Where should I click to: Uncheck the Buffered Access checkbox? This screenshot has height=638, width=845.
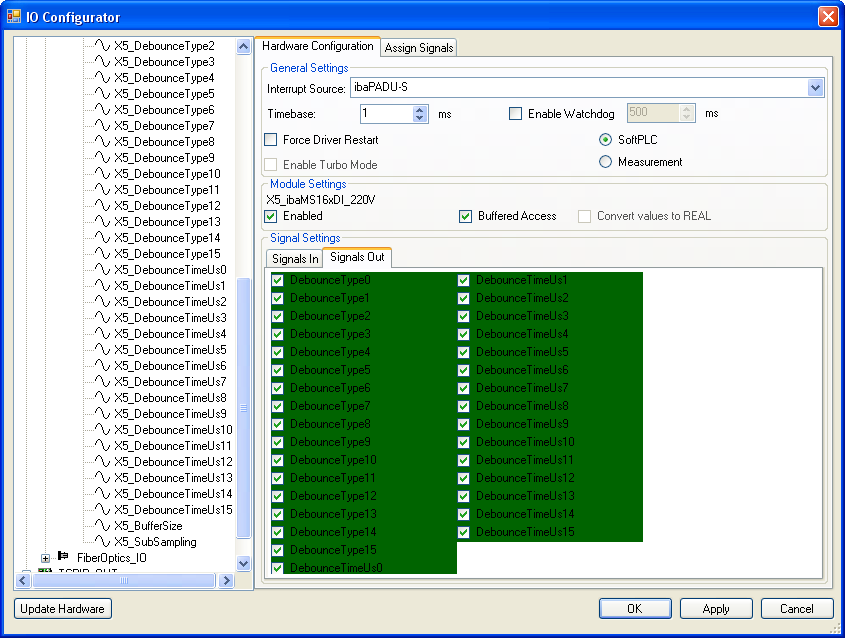point(466,216)
